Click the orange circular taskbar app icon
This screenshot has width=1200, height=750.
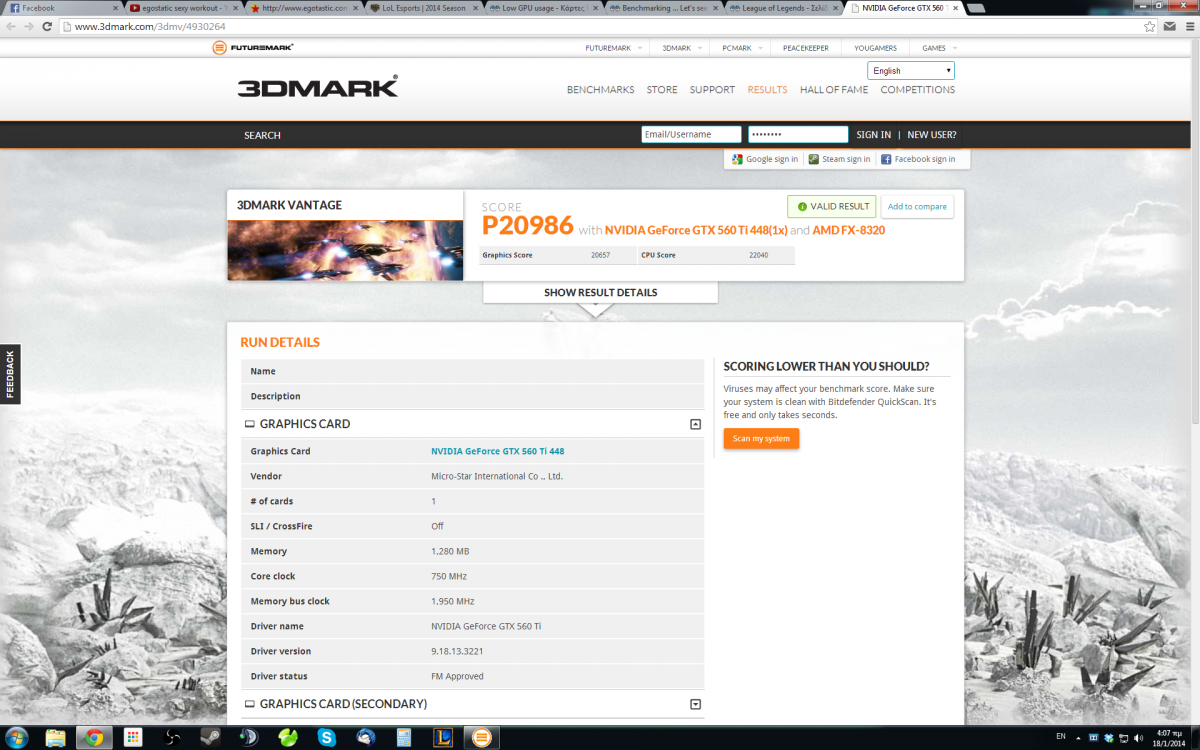point(481,738)
